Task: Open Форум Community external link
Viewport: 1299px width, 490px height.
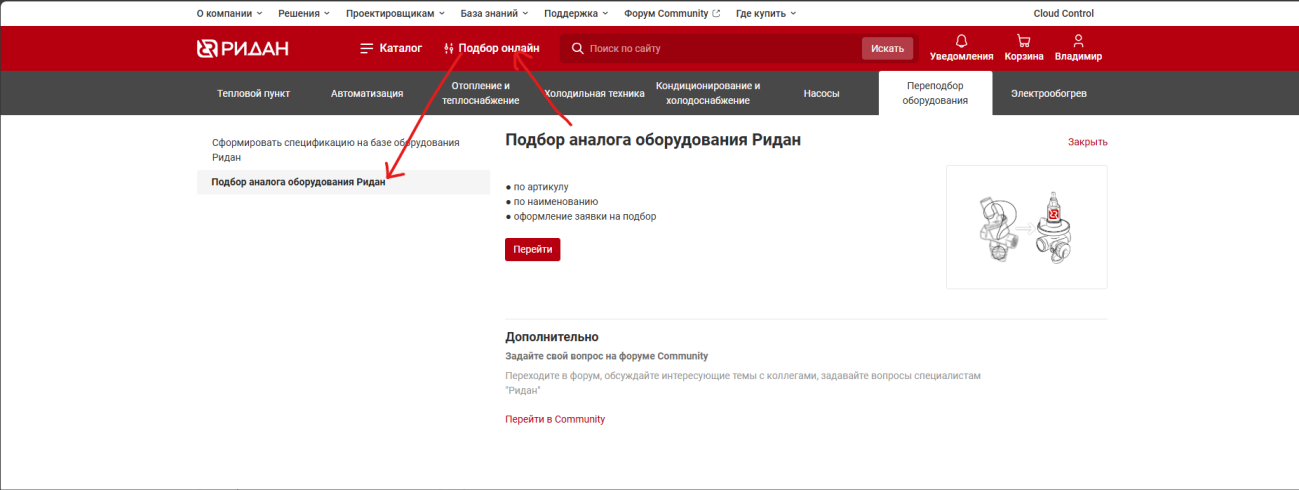Action: [x=672, y=13]
